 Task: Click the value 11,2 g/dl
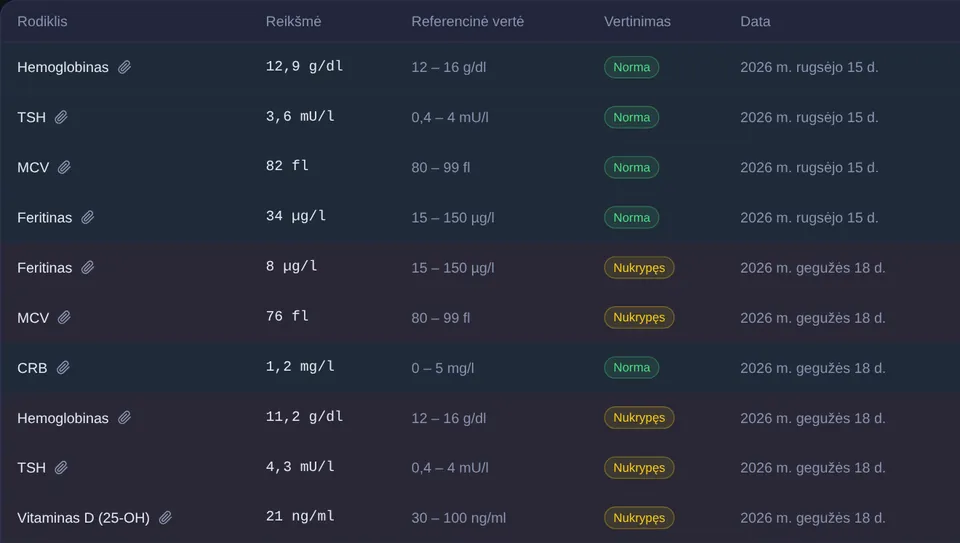click(x=304, y=418)
